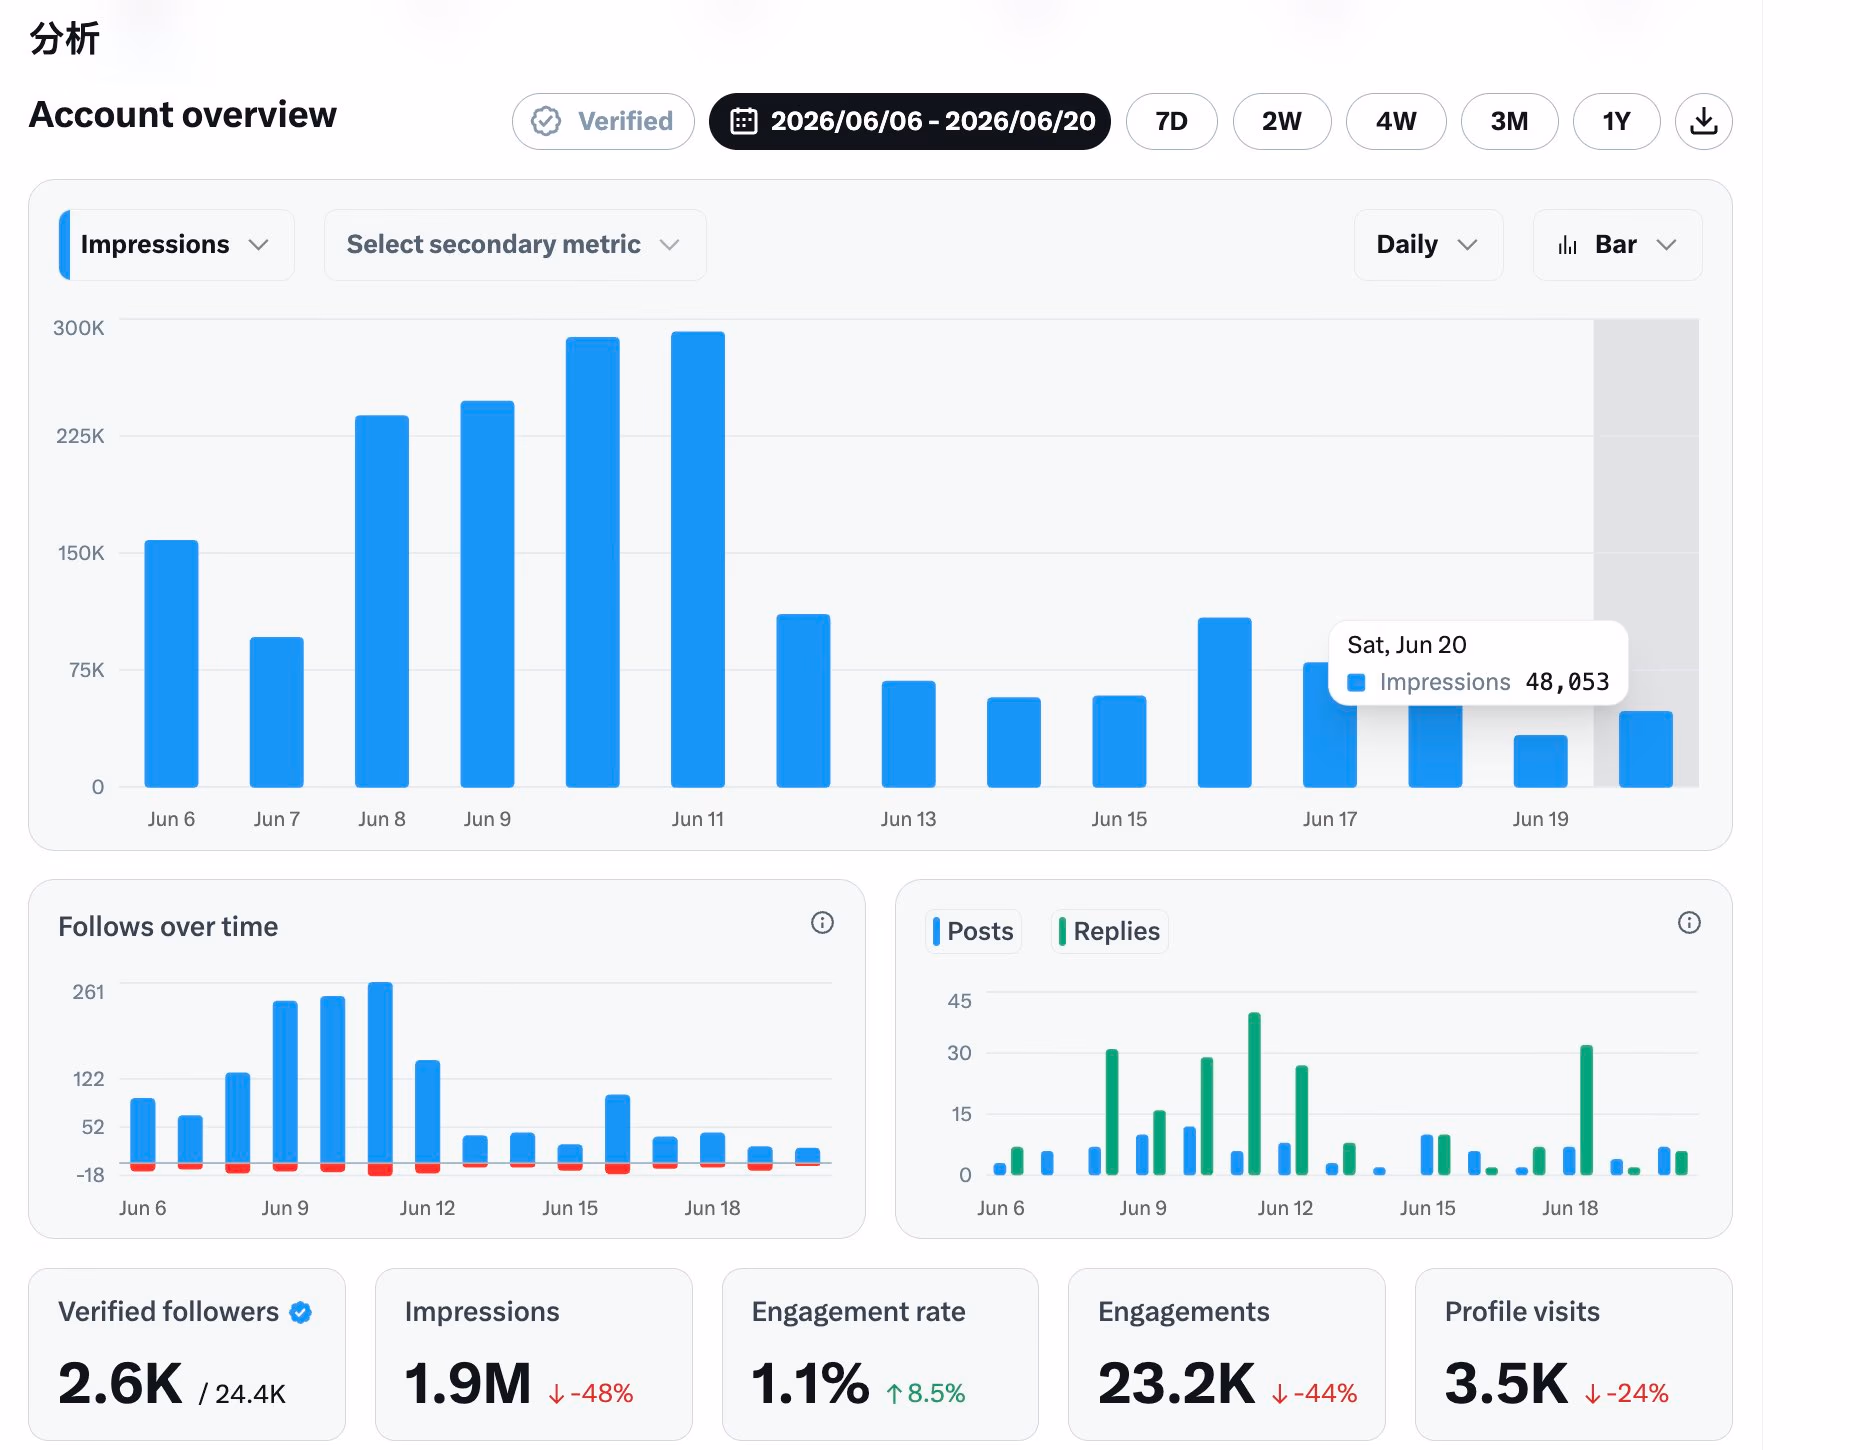Screen dimensions: 1850x1450
Task: Toggle the Verified filter pill
Action: 603,121
